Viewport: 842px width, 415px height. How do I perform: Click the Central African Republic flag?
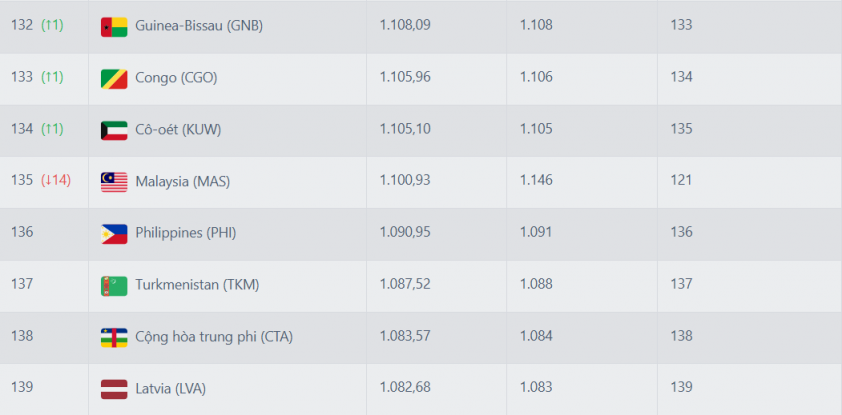(x=113, y=337)
